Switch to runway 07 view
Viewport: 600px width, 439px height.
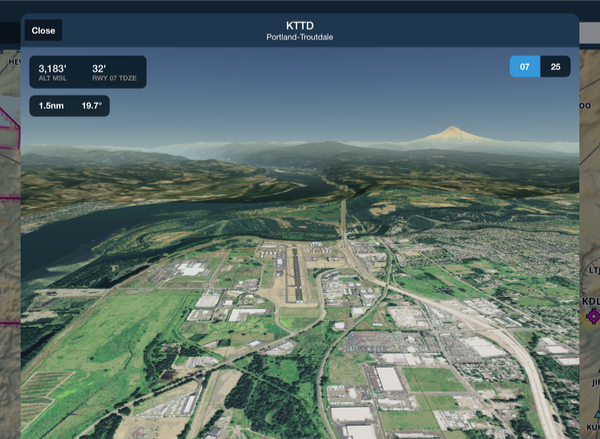click(524, 67)
